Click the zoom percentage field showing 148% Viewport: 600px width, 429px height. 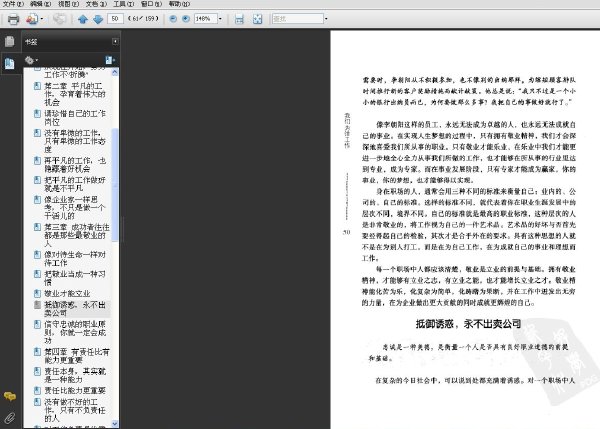[205, 18]
